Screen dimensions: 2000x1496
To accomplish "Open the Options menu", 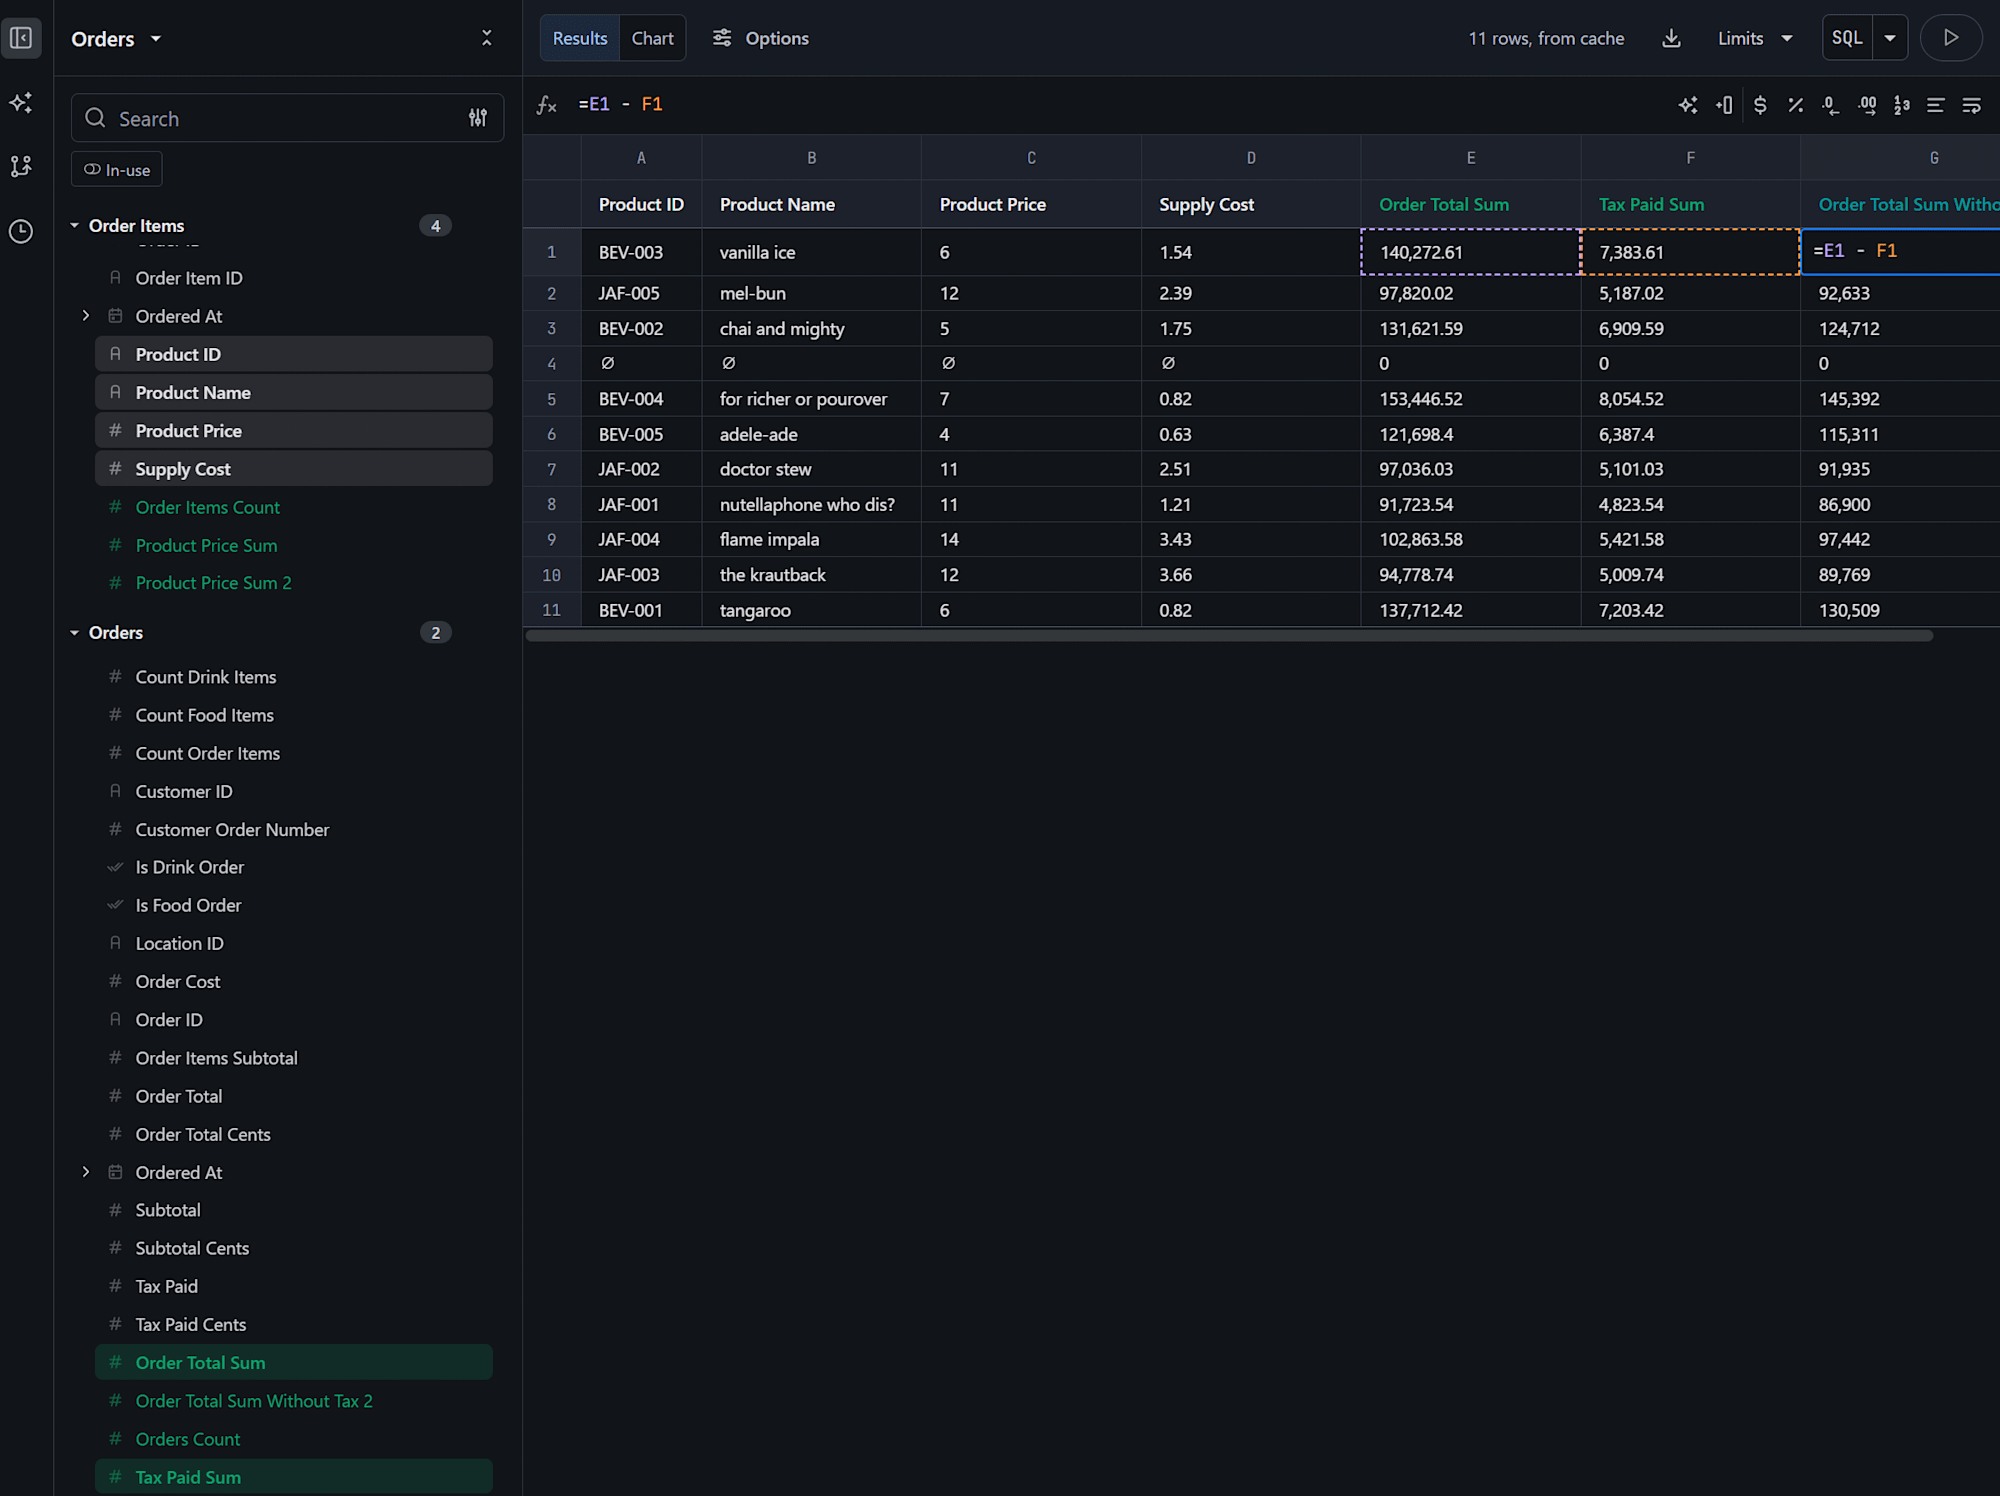I will pos(761,38).
